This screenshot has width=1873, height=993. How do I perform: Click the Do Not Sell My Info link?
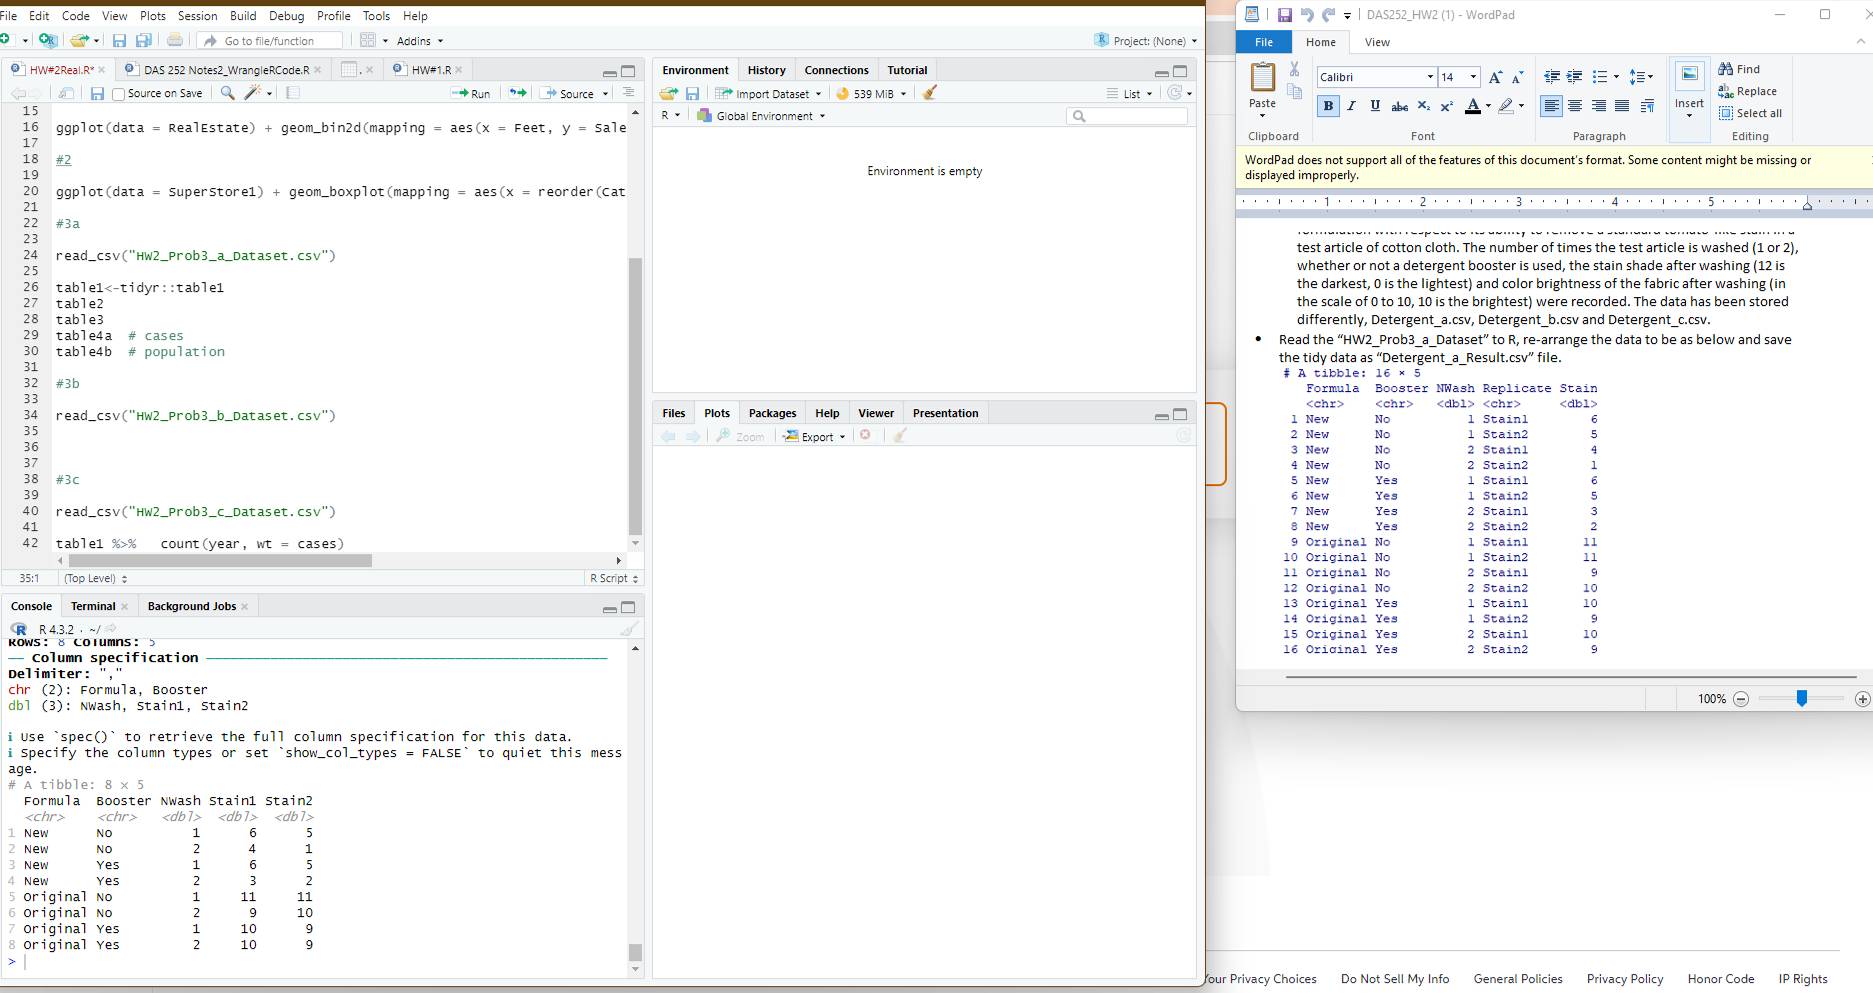click(1394, 978)
